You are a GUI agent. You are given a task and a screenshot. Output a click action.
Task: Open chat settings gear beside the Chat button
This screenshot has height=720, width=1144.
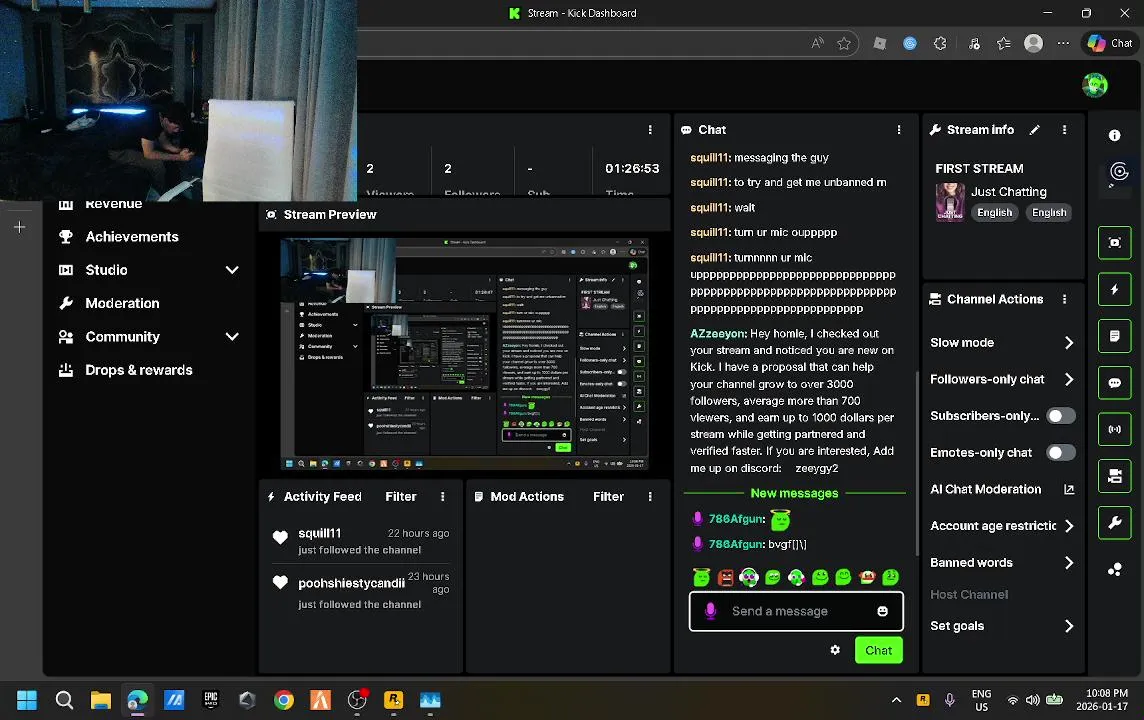point(835,650)
